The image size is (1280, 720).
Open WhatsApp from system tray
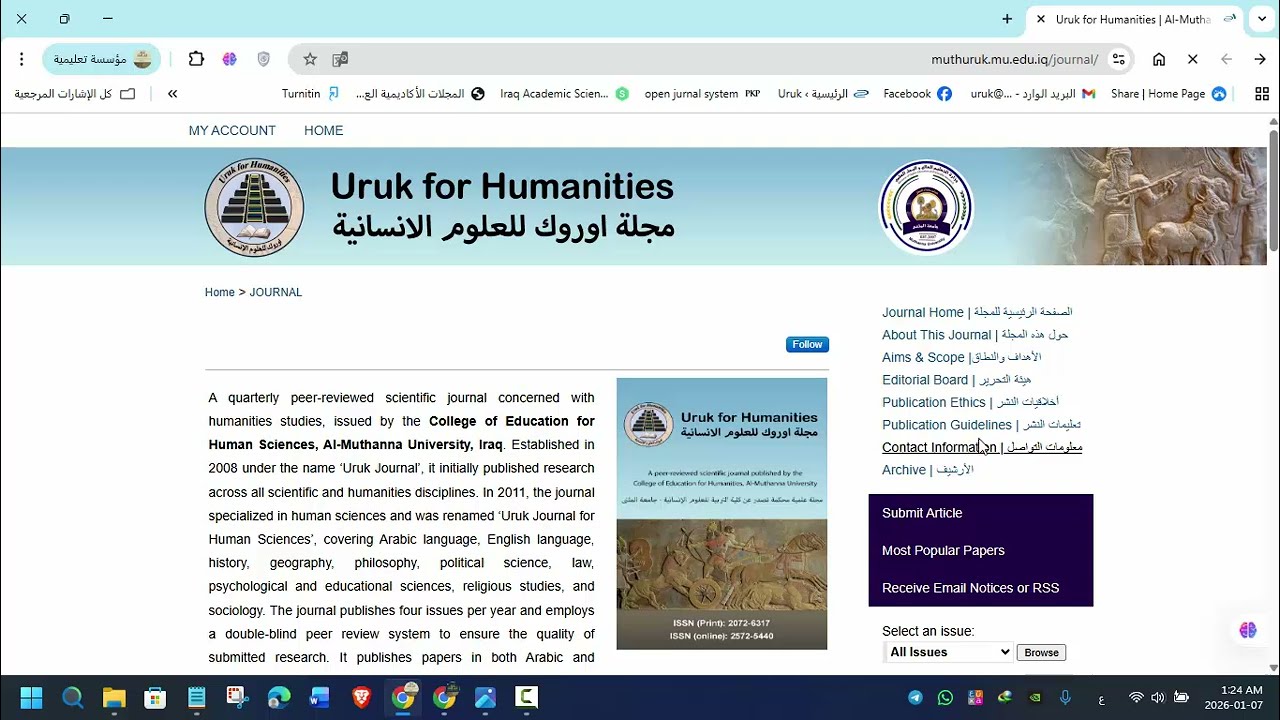tap(945, 697)
